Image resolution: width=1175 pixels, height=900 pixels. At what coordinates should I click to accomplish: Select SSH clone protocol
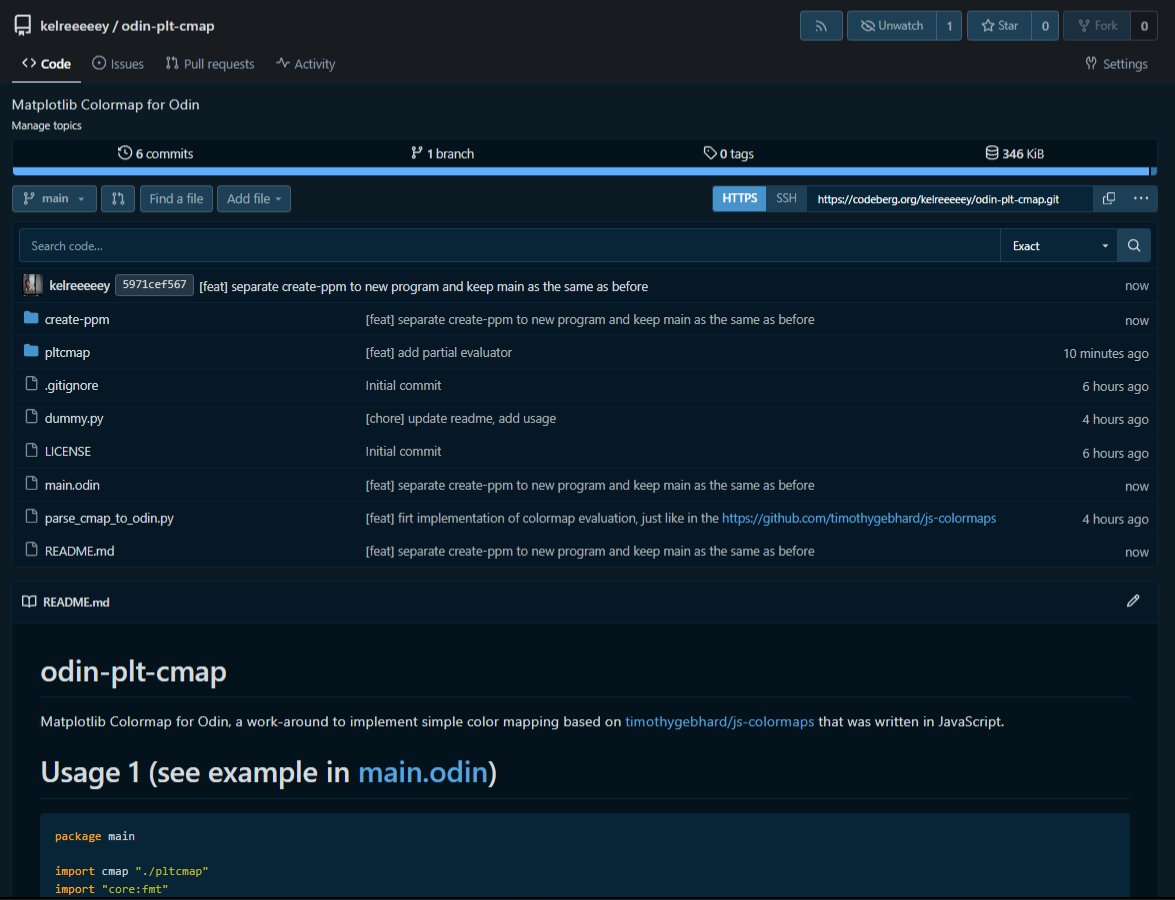coord(786,199)
